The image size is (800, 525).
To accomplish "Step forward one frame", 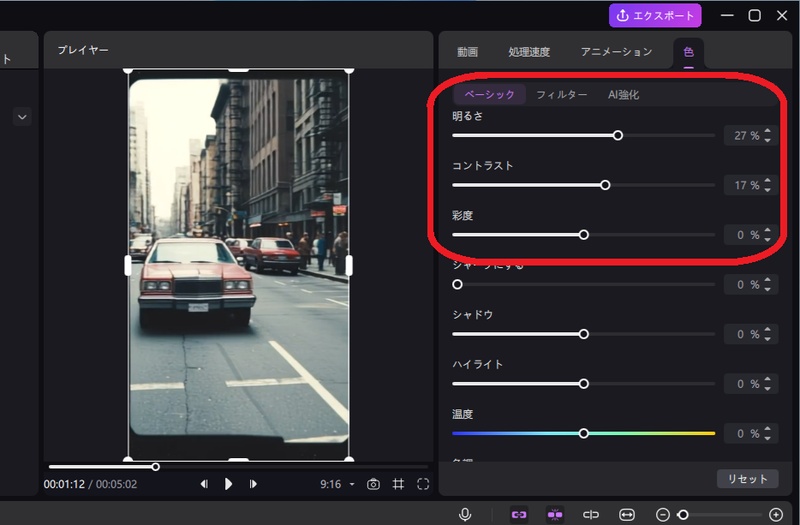I will (x=253, y=484).
